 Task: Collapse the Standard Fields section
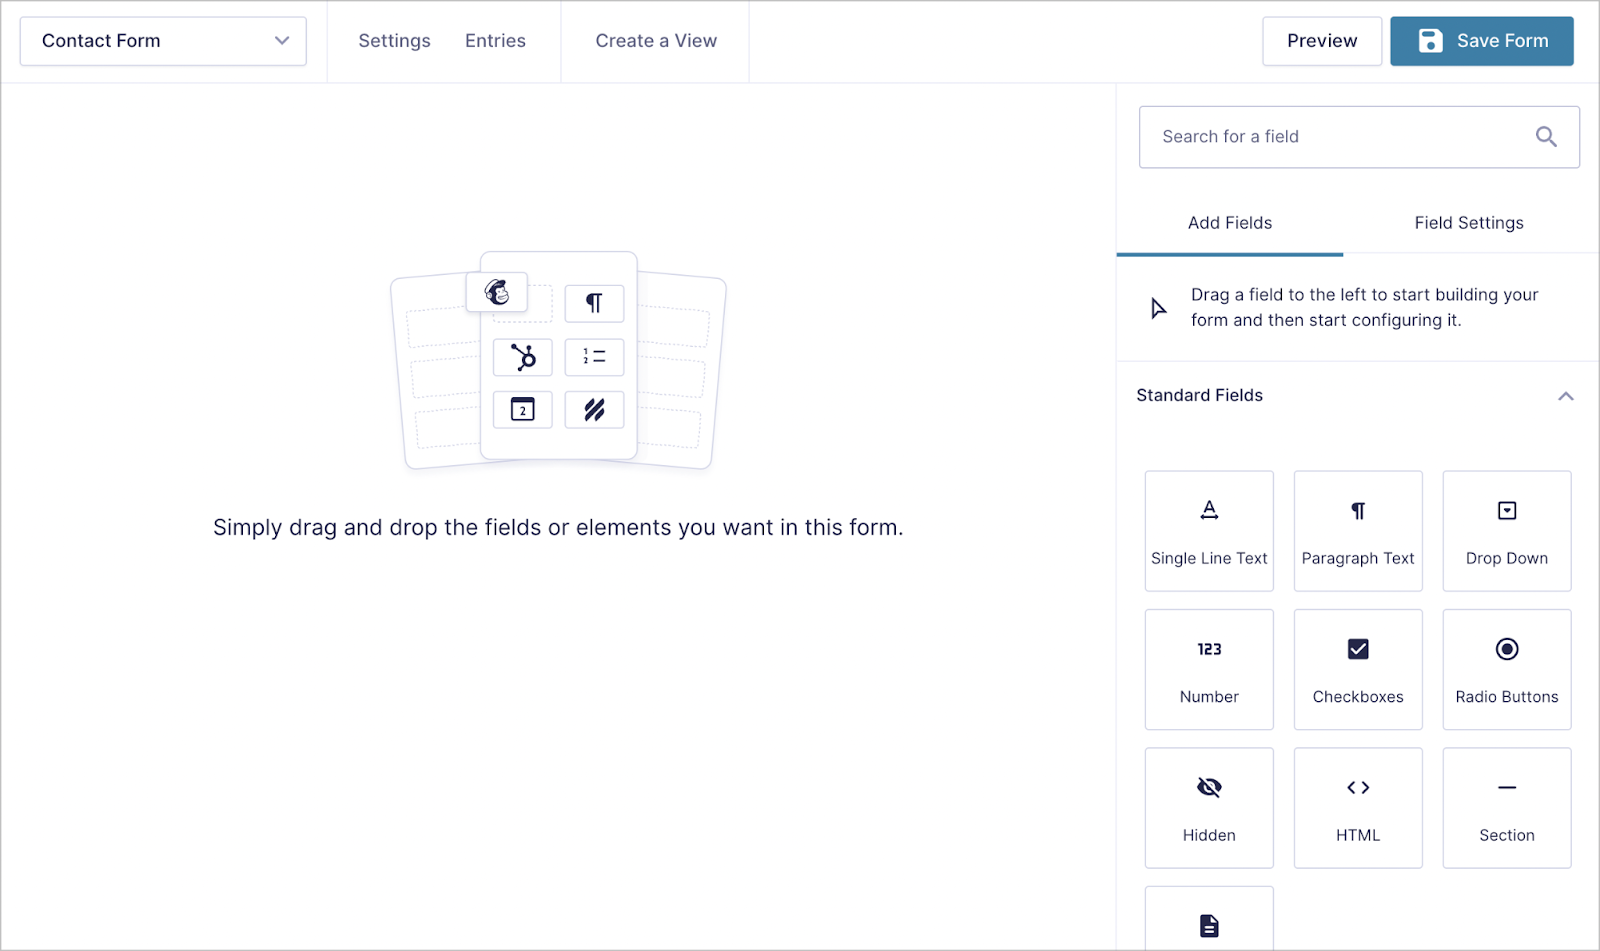[1564, 396]
